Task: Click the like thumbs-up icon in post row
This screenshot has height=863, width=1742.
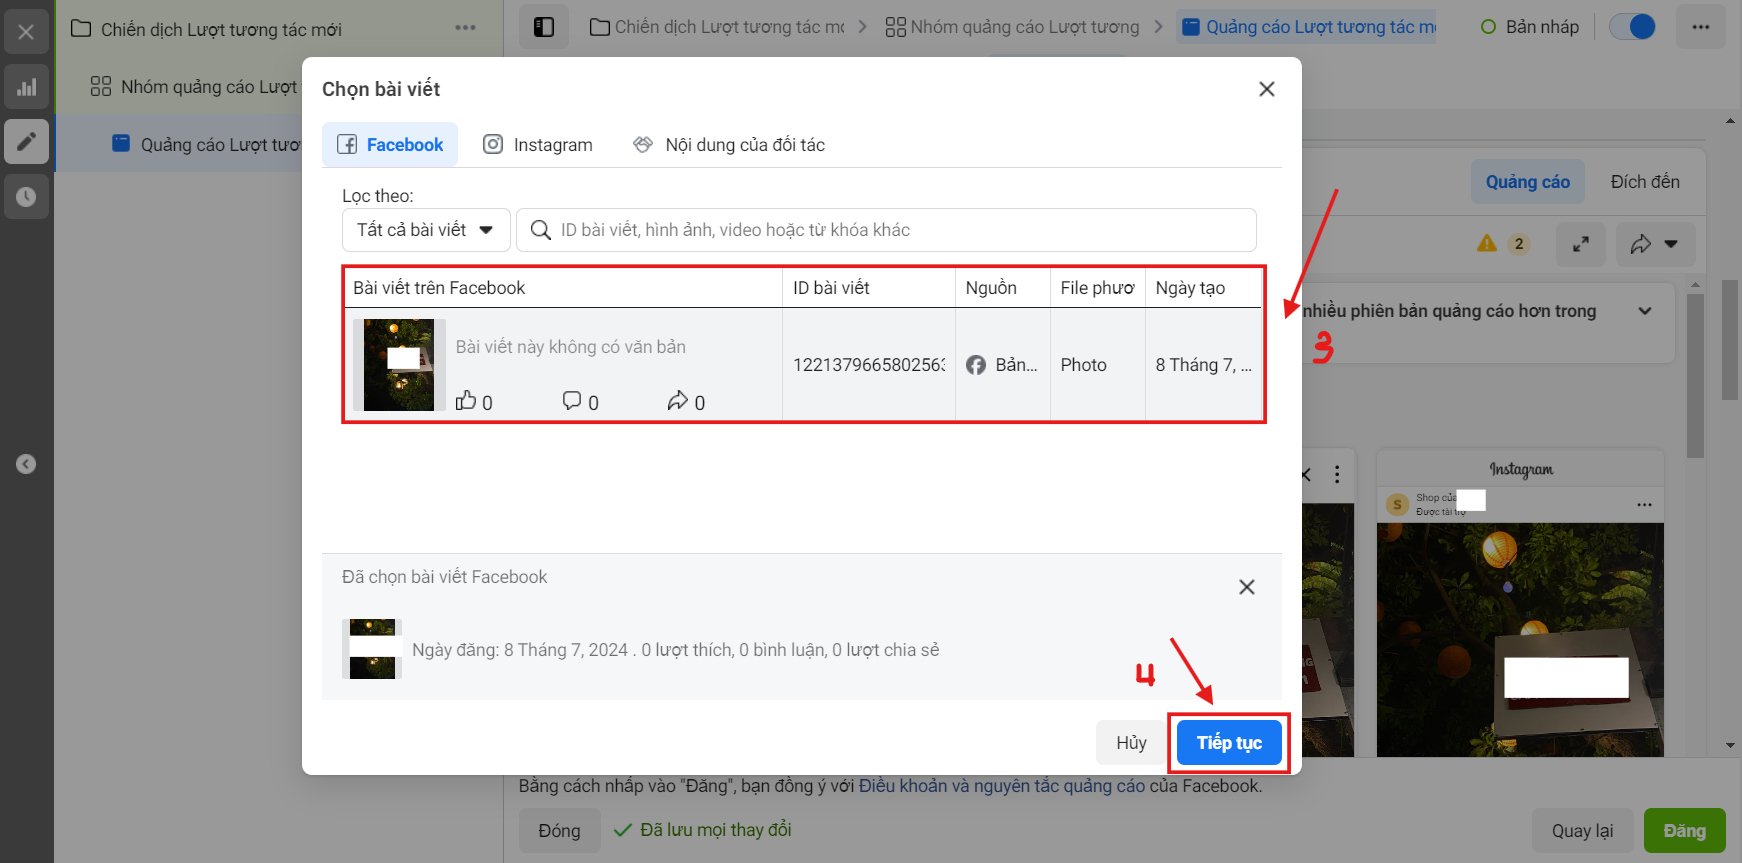Action: point(466,401)
